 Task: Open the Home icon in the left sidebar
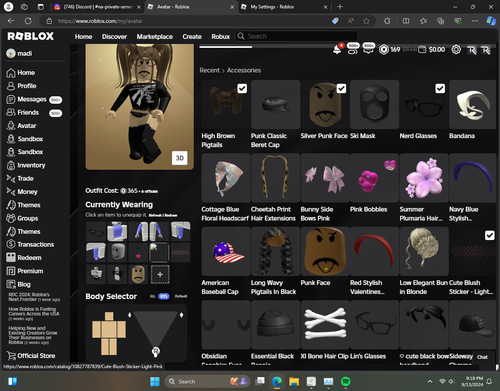coord(11,73)
